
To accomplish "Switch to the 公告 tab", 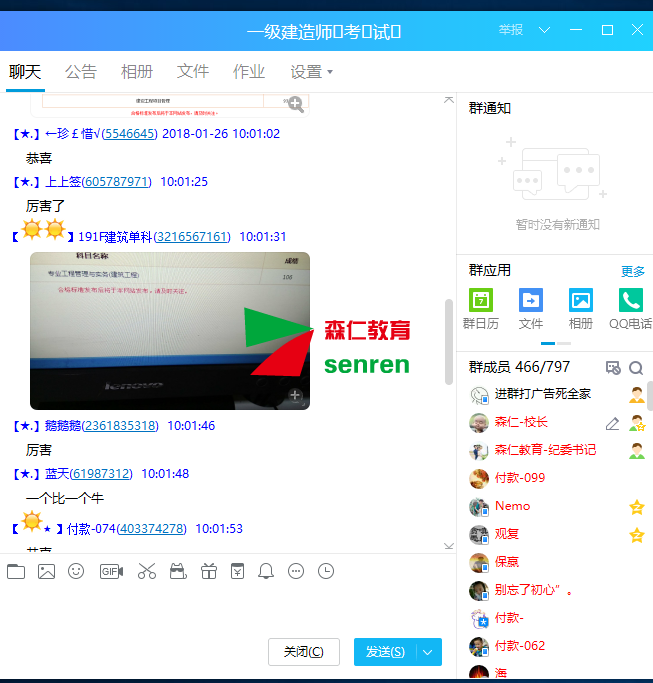I will pos(81,72).
